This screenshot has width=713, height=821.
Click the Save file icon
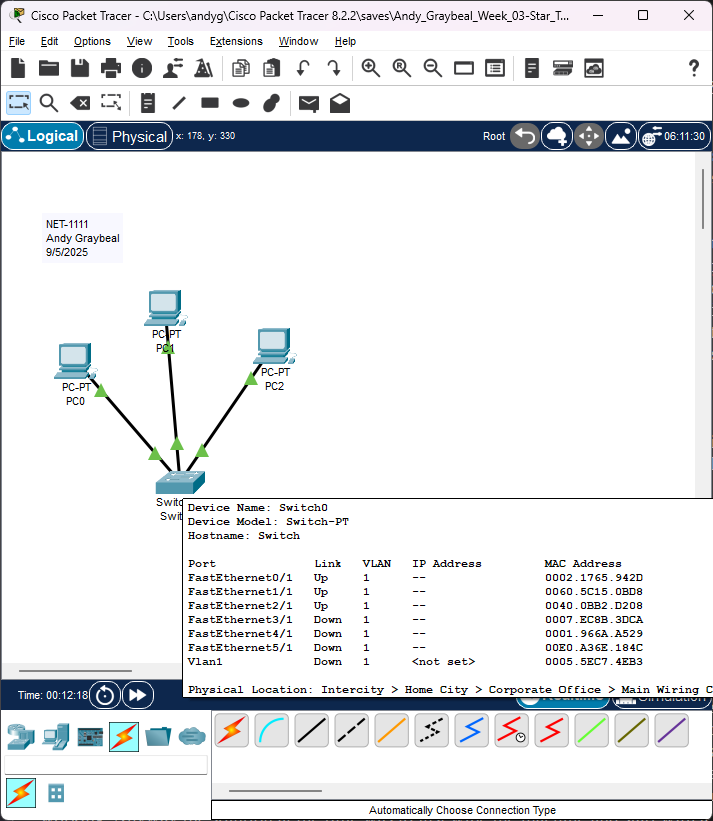point(80,68)
